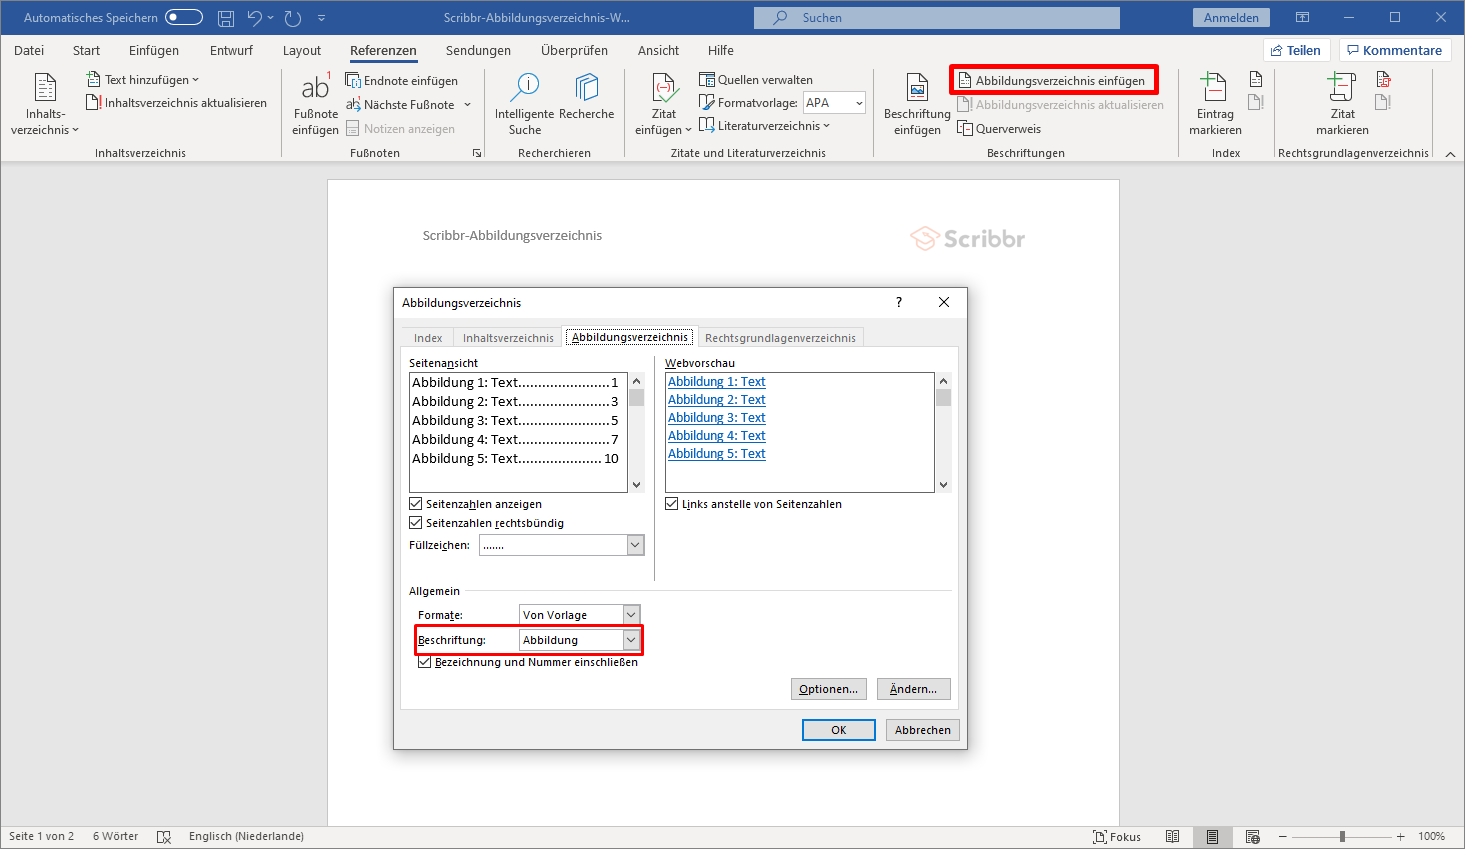Select the Index tab in the dialog
The image size is (1466, 850).
point(428,338)
